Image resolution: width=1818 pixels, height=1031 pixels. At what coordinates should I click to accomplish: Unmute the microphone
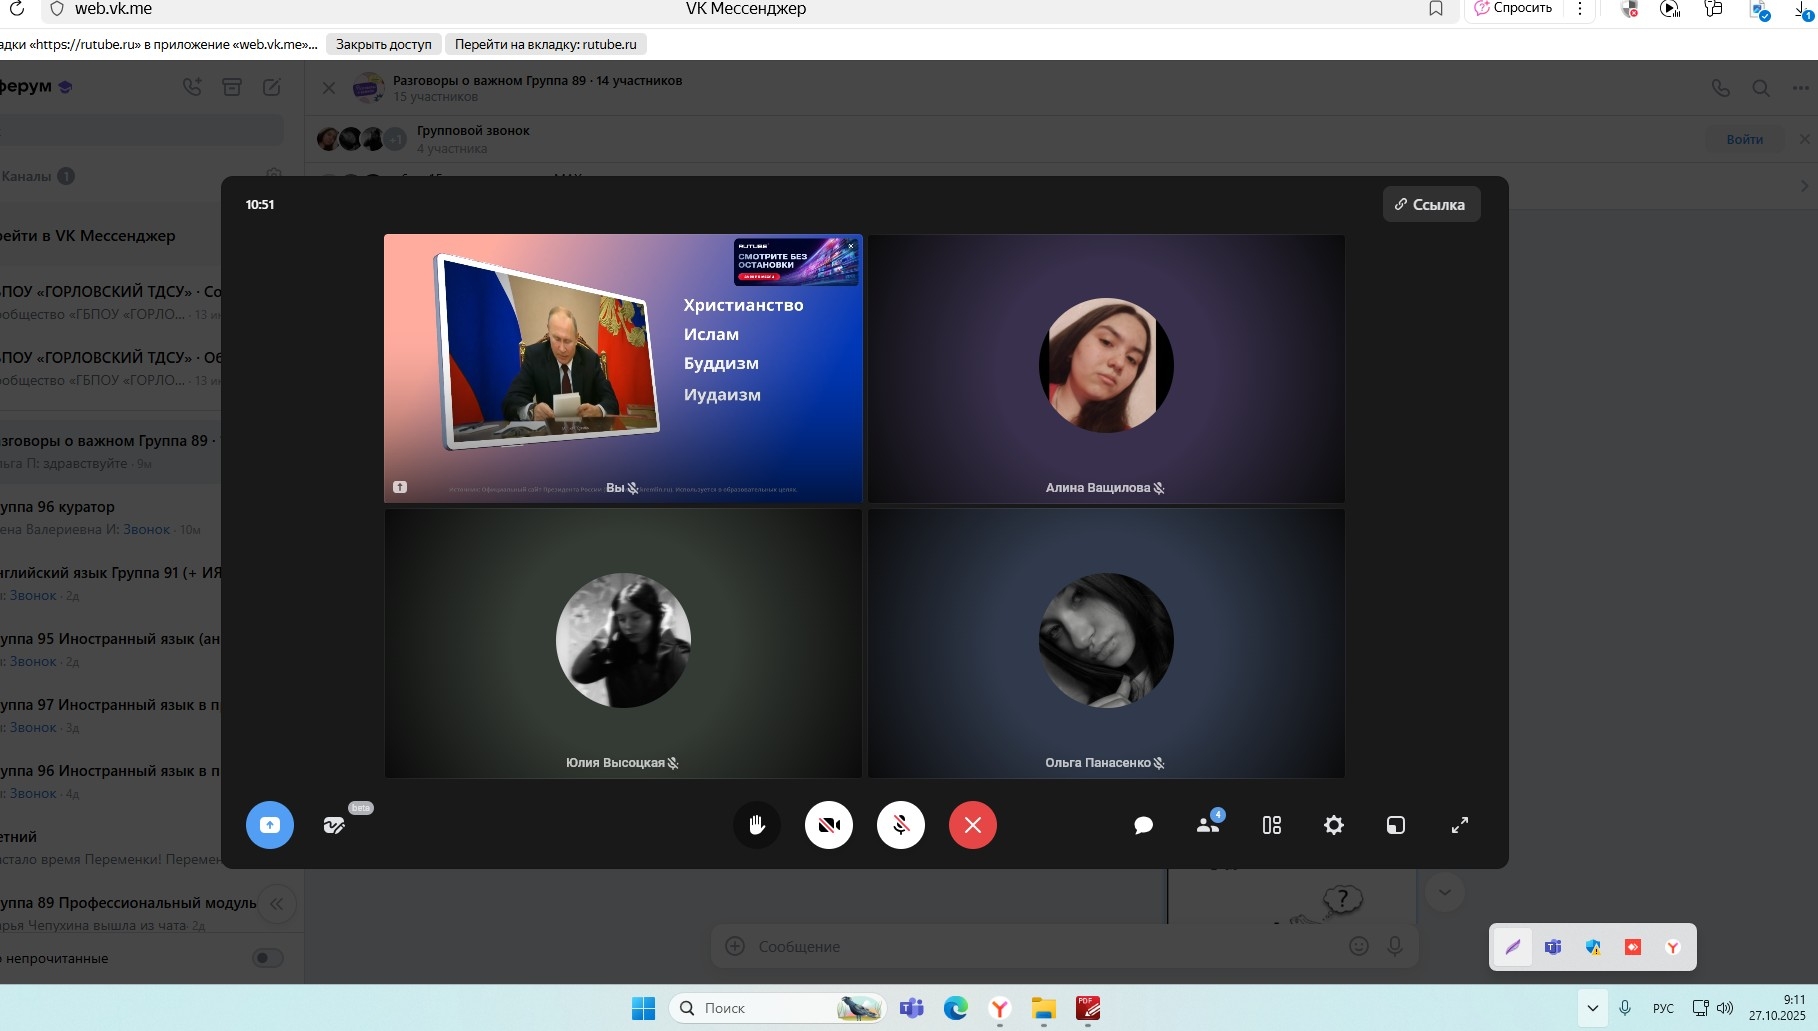[x=900, y=825]
